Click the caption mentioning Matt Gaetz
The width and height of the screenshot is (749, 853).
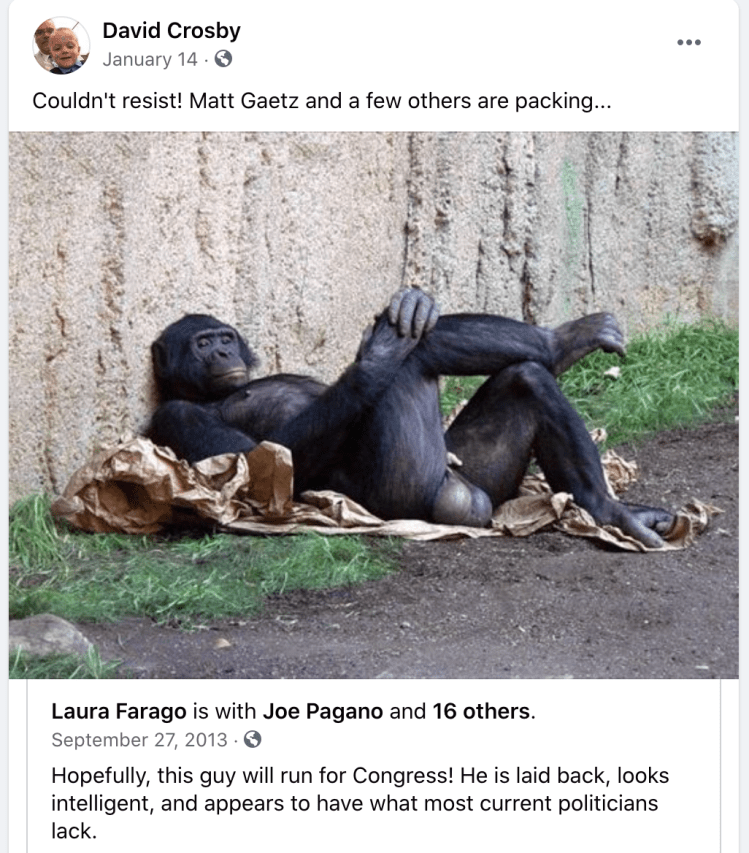pos(321,101)
